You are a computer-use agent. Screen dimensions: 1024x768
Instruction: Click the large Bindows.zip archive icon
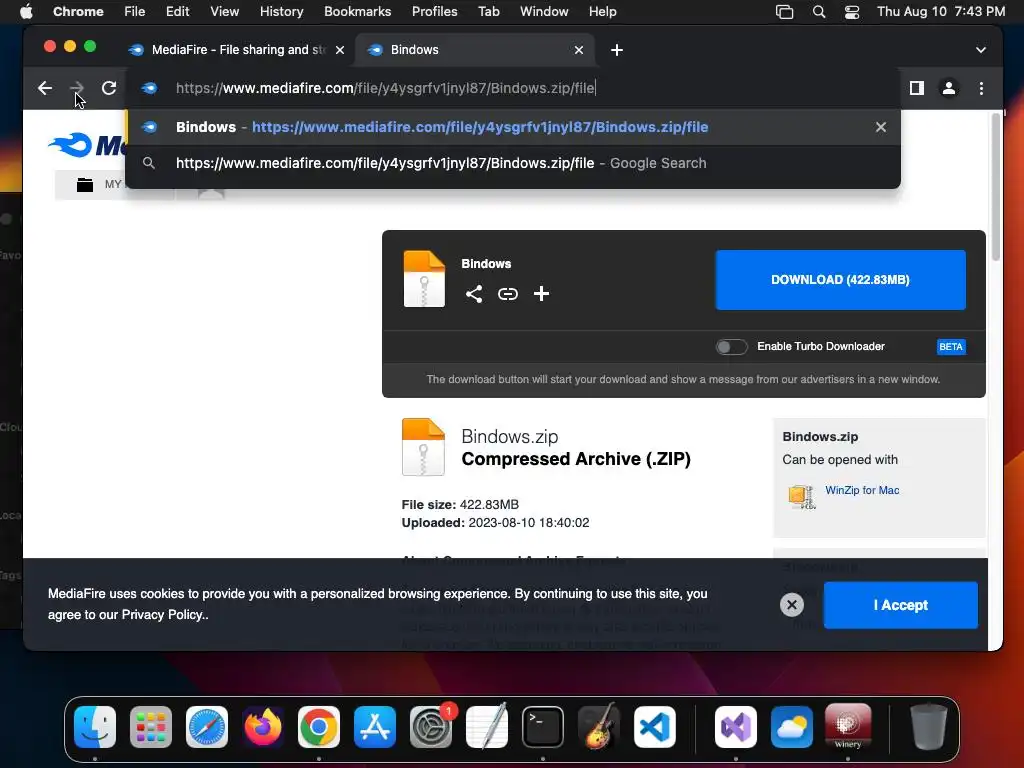[x=423, y=447]
